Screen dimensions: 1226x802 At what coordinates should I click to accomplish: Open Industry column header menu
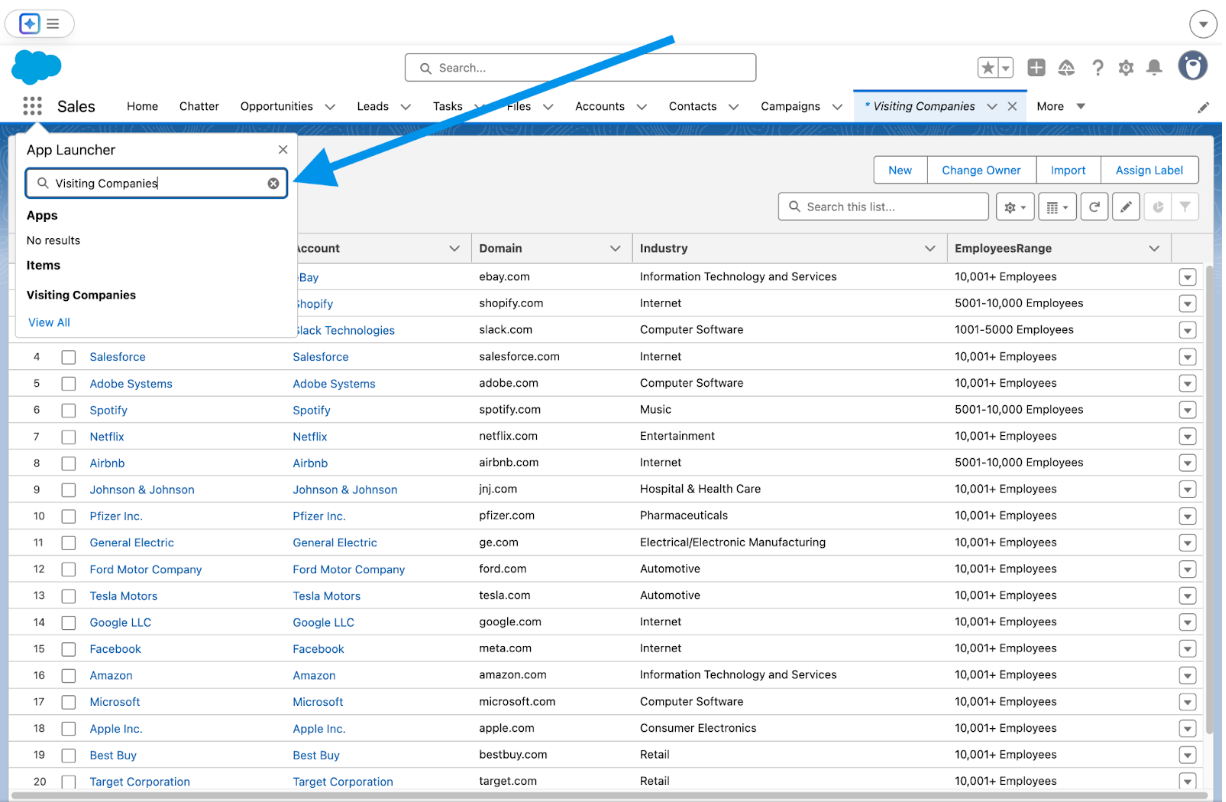[929, 248]
